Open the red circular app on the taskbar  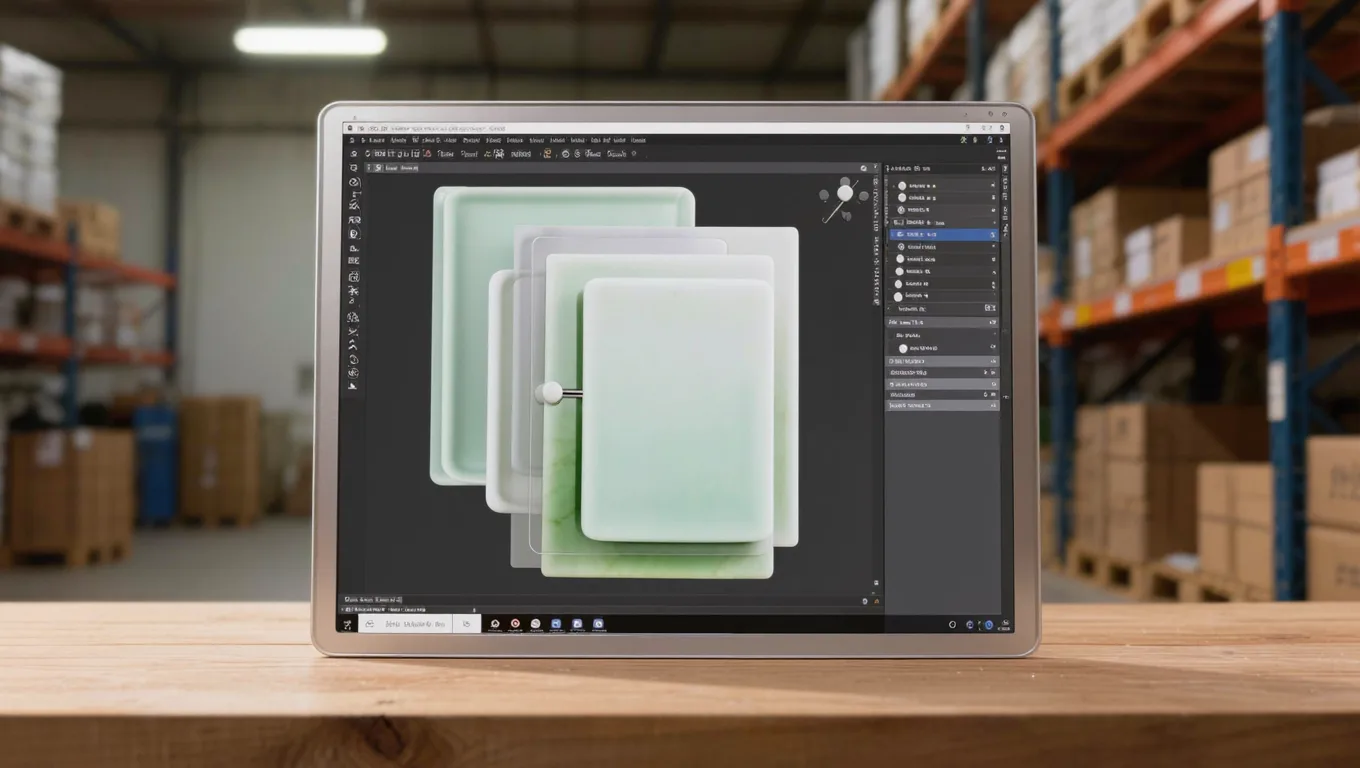pos(515,624)
